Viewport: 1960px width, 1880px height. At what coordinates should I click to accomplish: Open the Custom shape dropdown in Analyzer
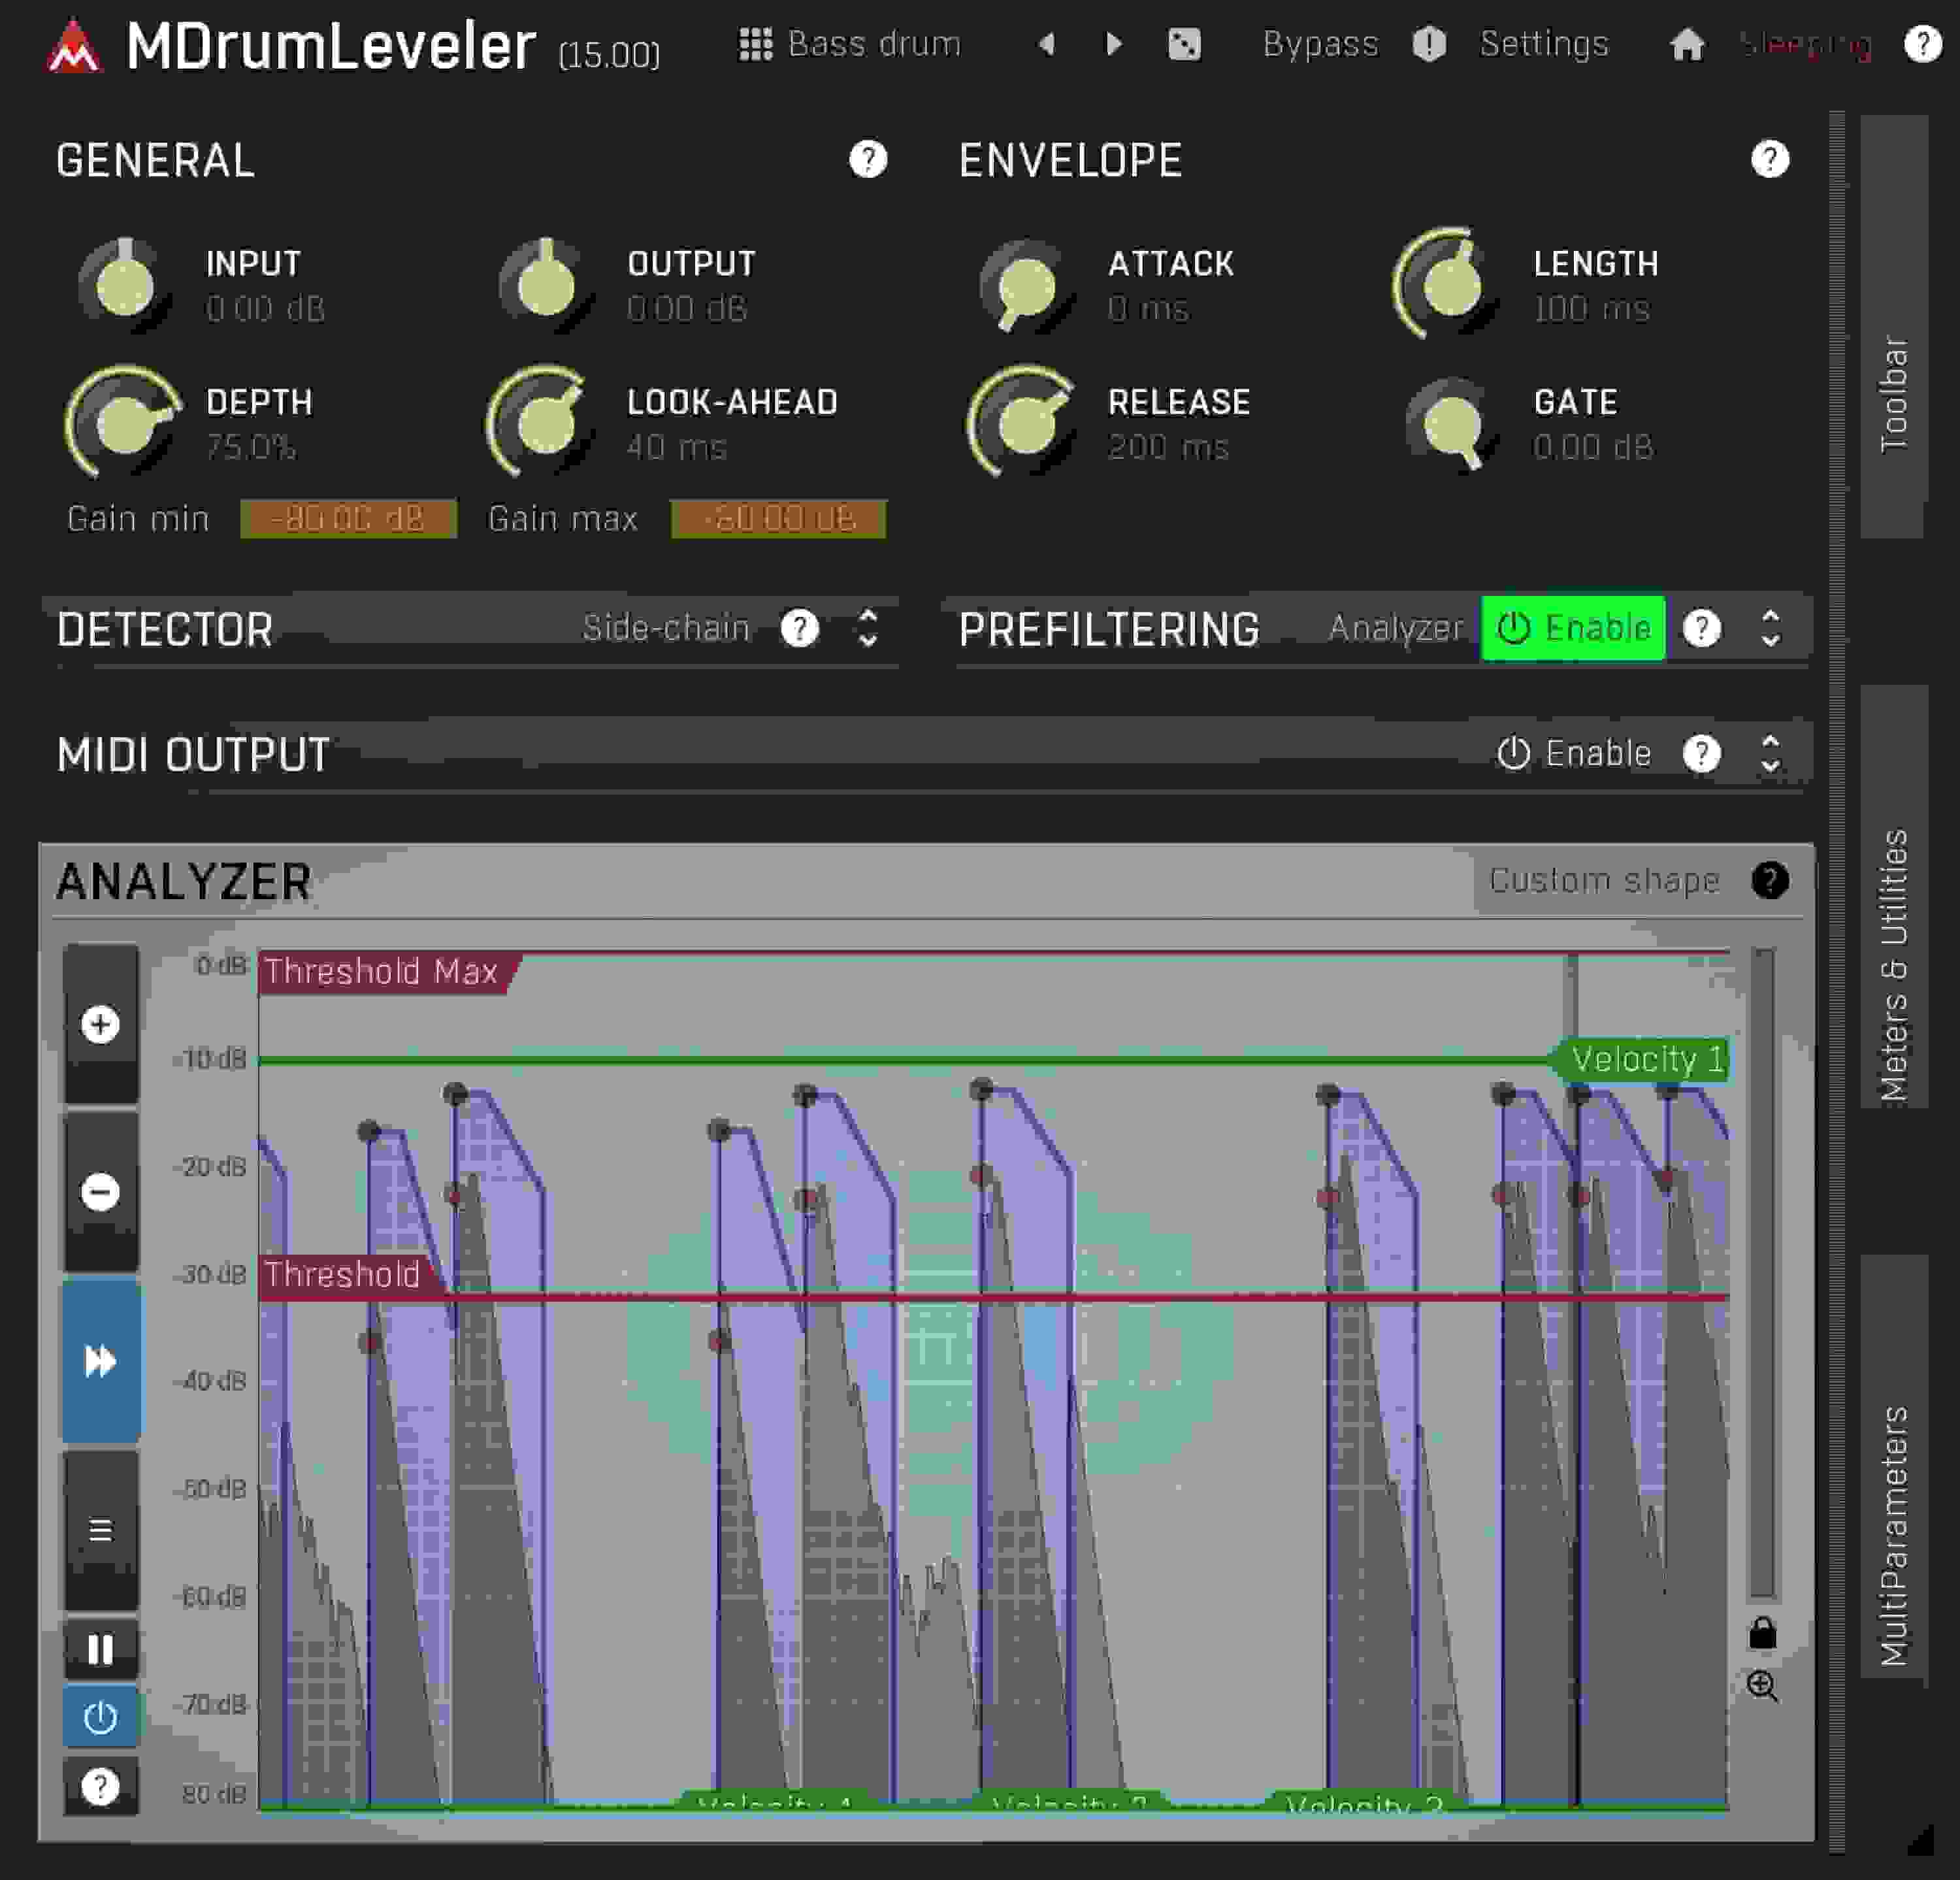pyautogui.click(x=1604, y=880)
